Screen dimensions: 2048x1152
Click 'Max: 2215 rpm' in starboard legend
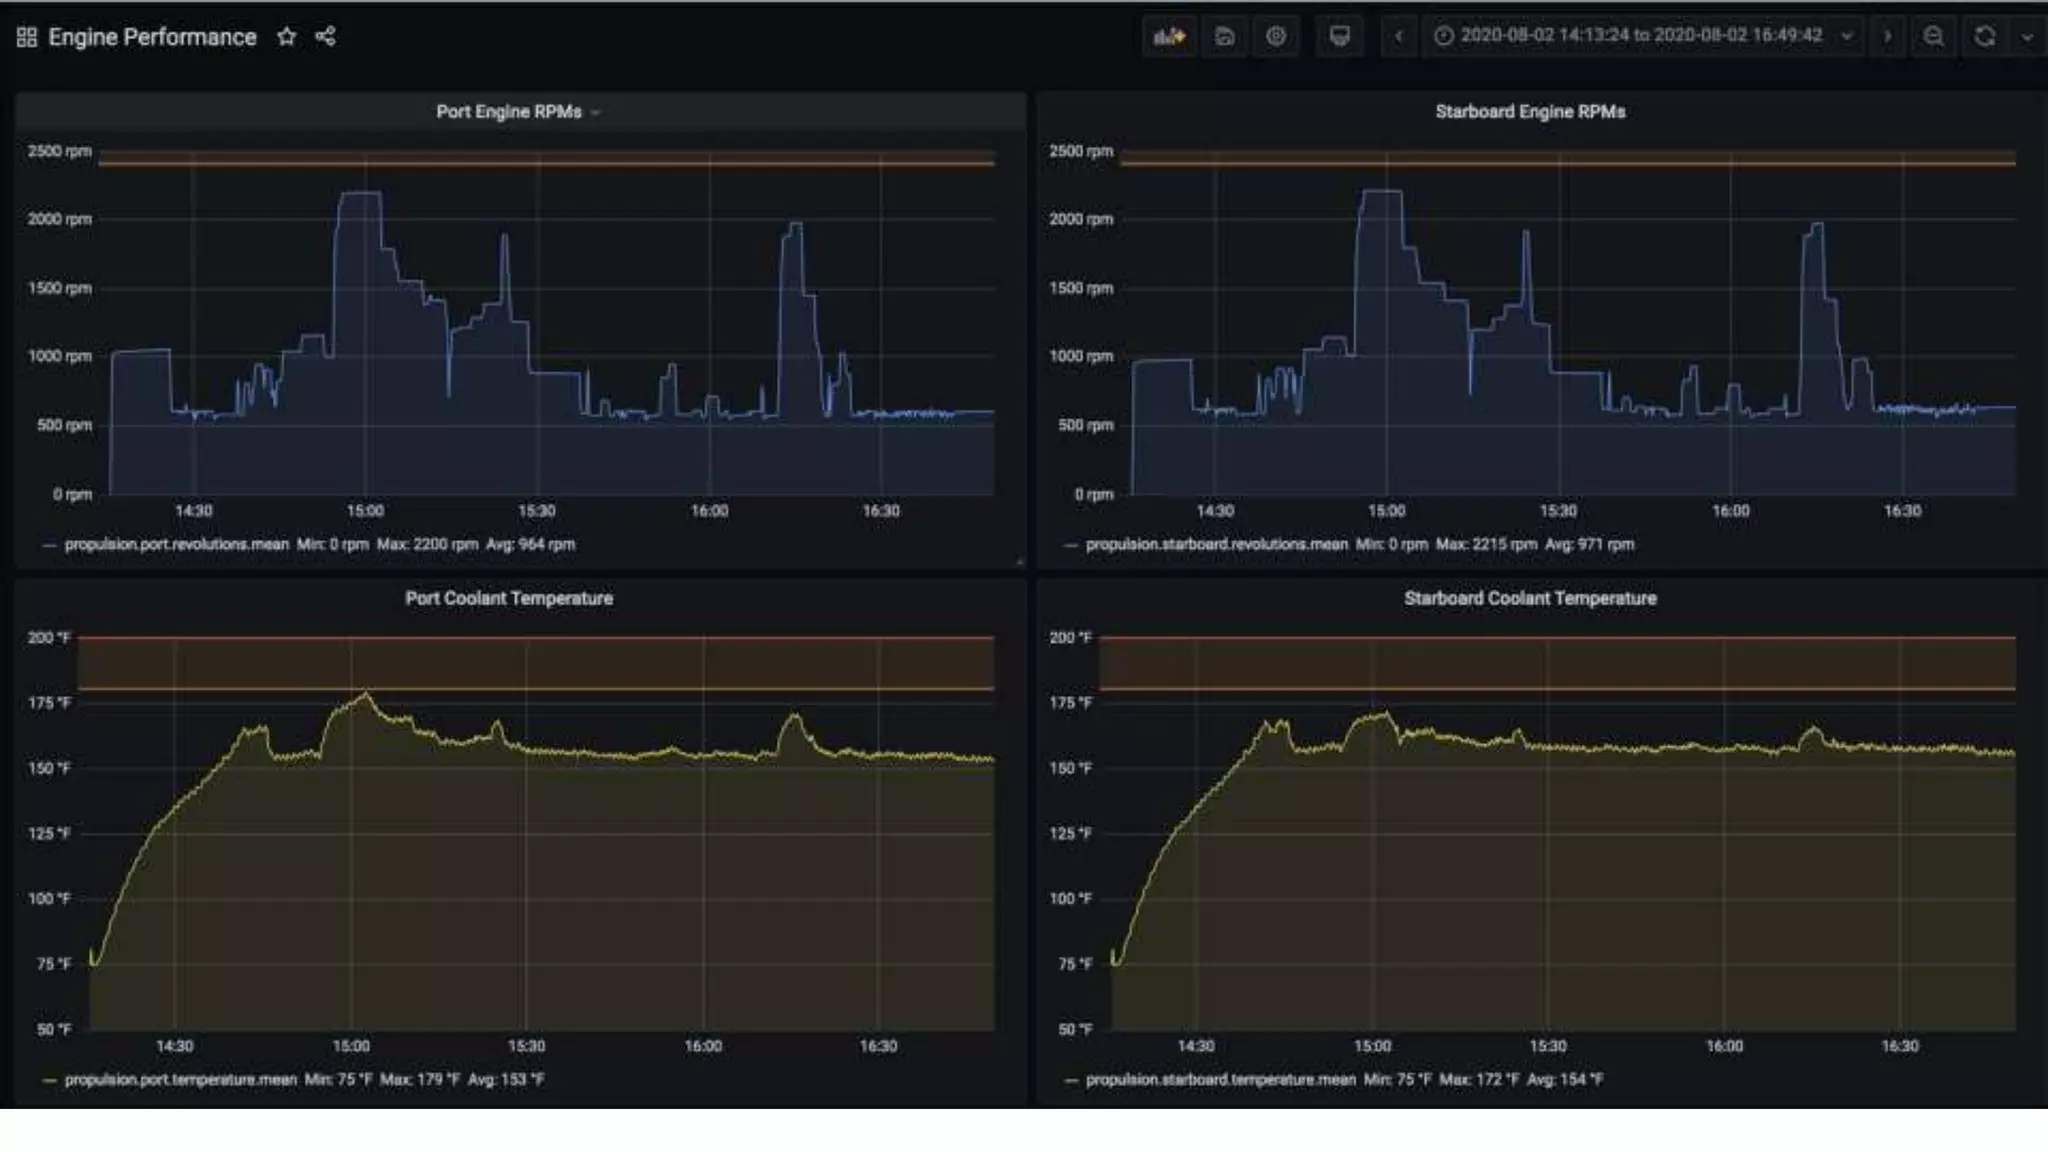click(1486, 544)
